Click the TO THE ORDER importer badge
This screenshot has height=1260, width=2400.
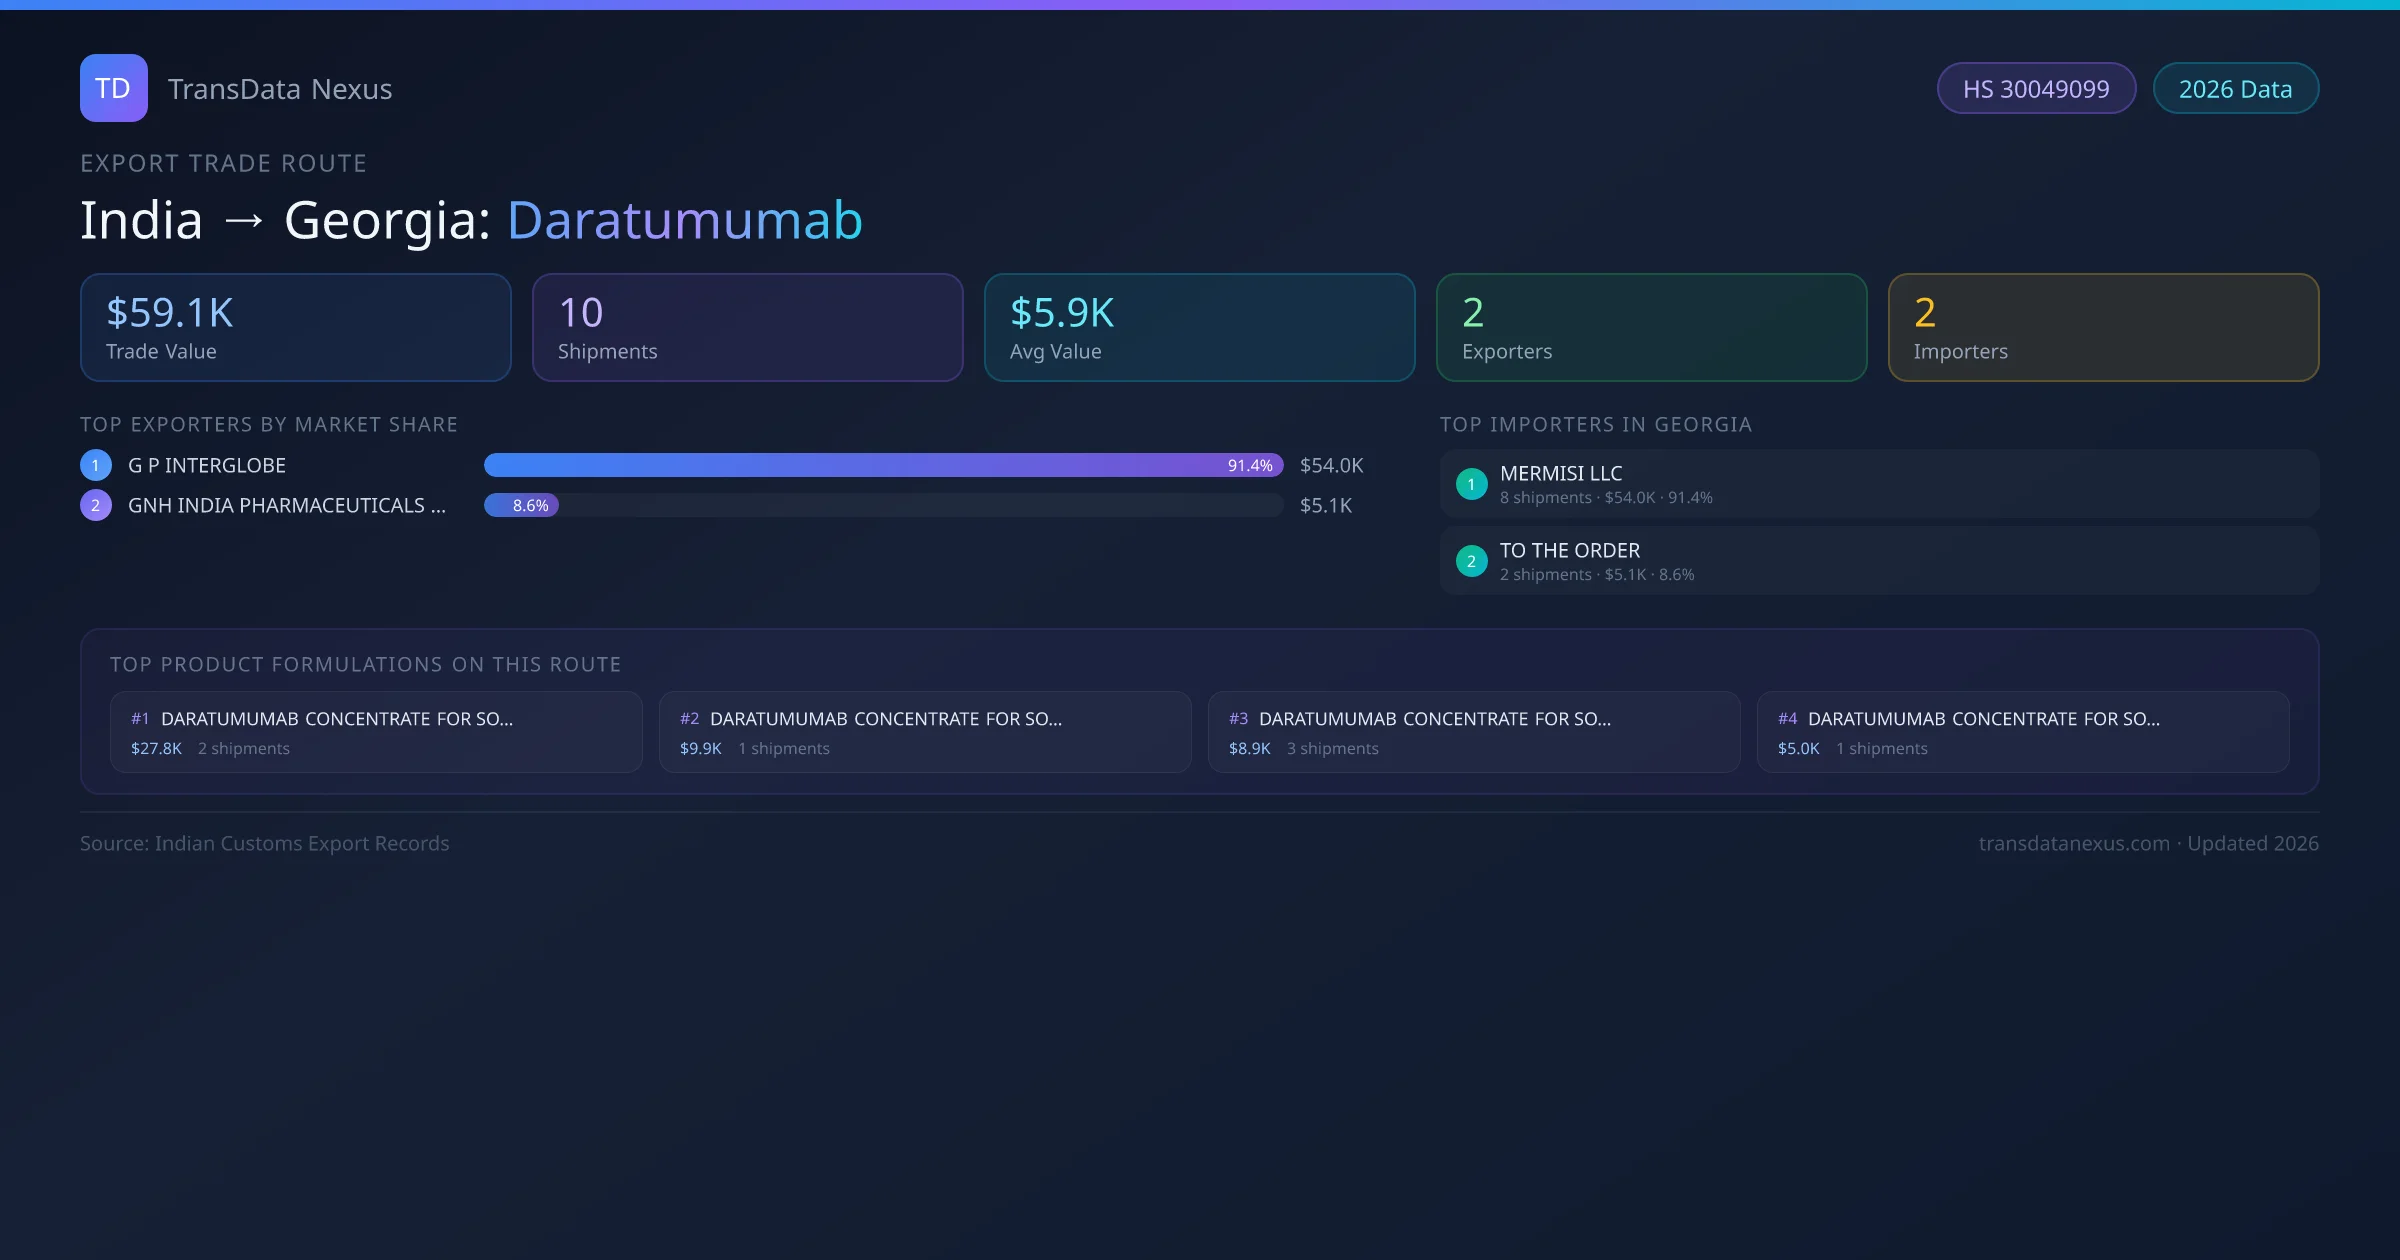click(x=1471, y=561)
